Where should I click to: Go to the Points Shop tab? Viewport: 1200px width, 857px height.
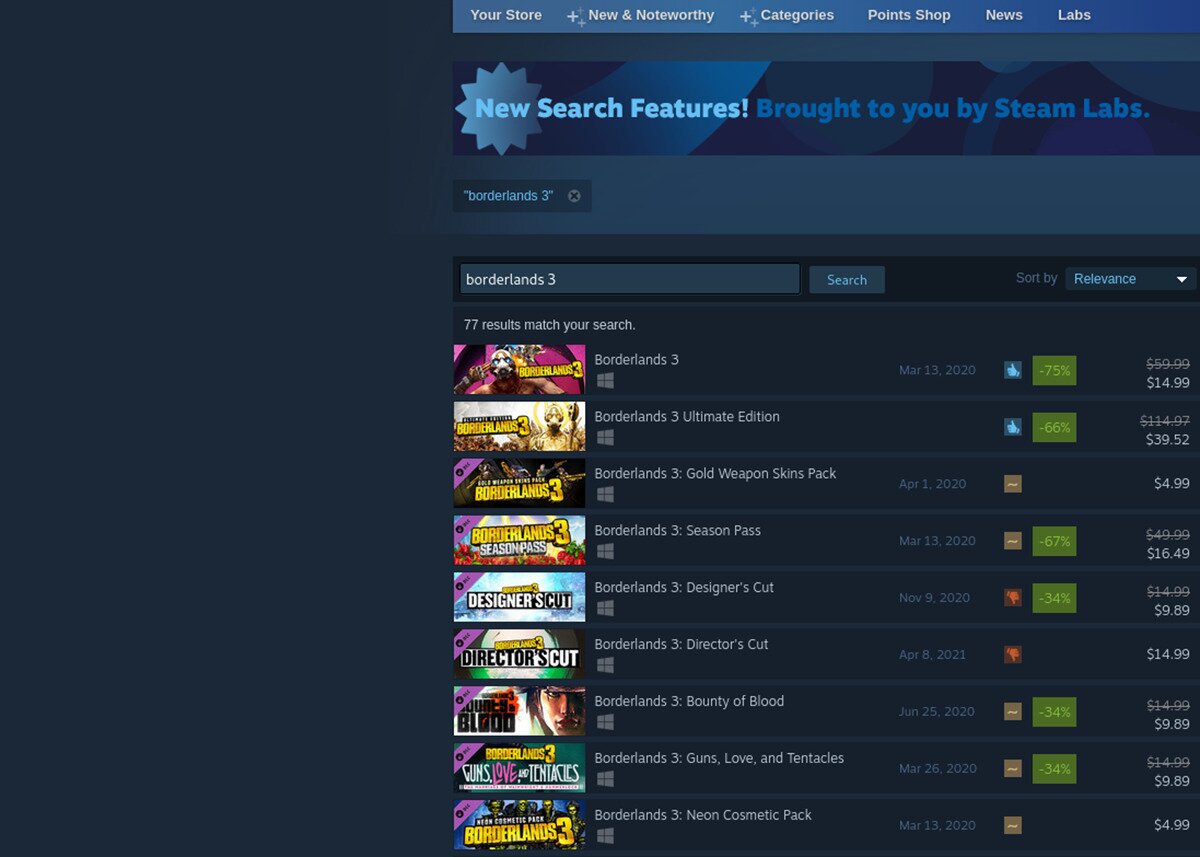click(909, 15)
